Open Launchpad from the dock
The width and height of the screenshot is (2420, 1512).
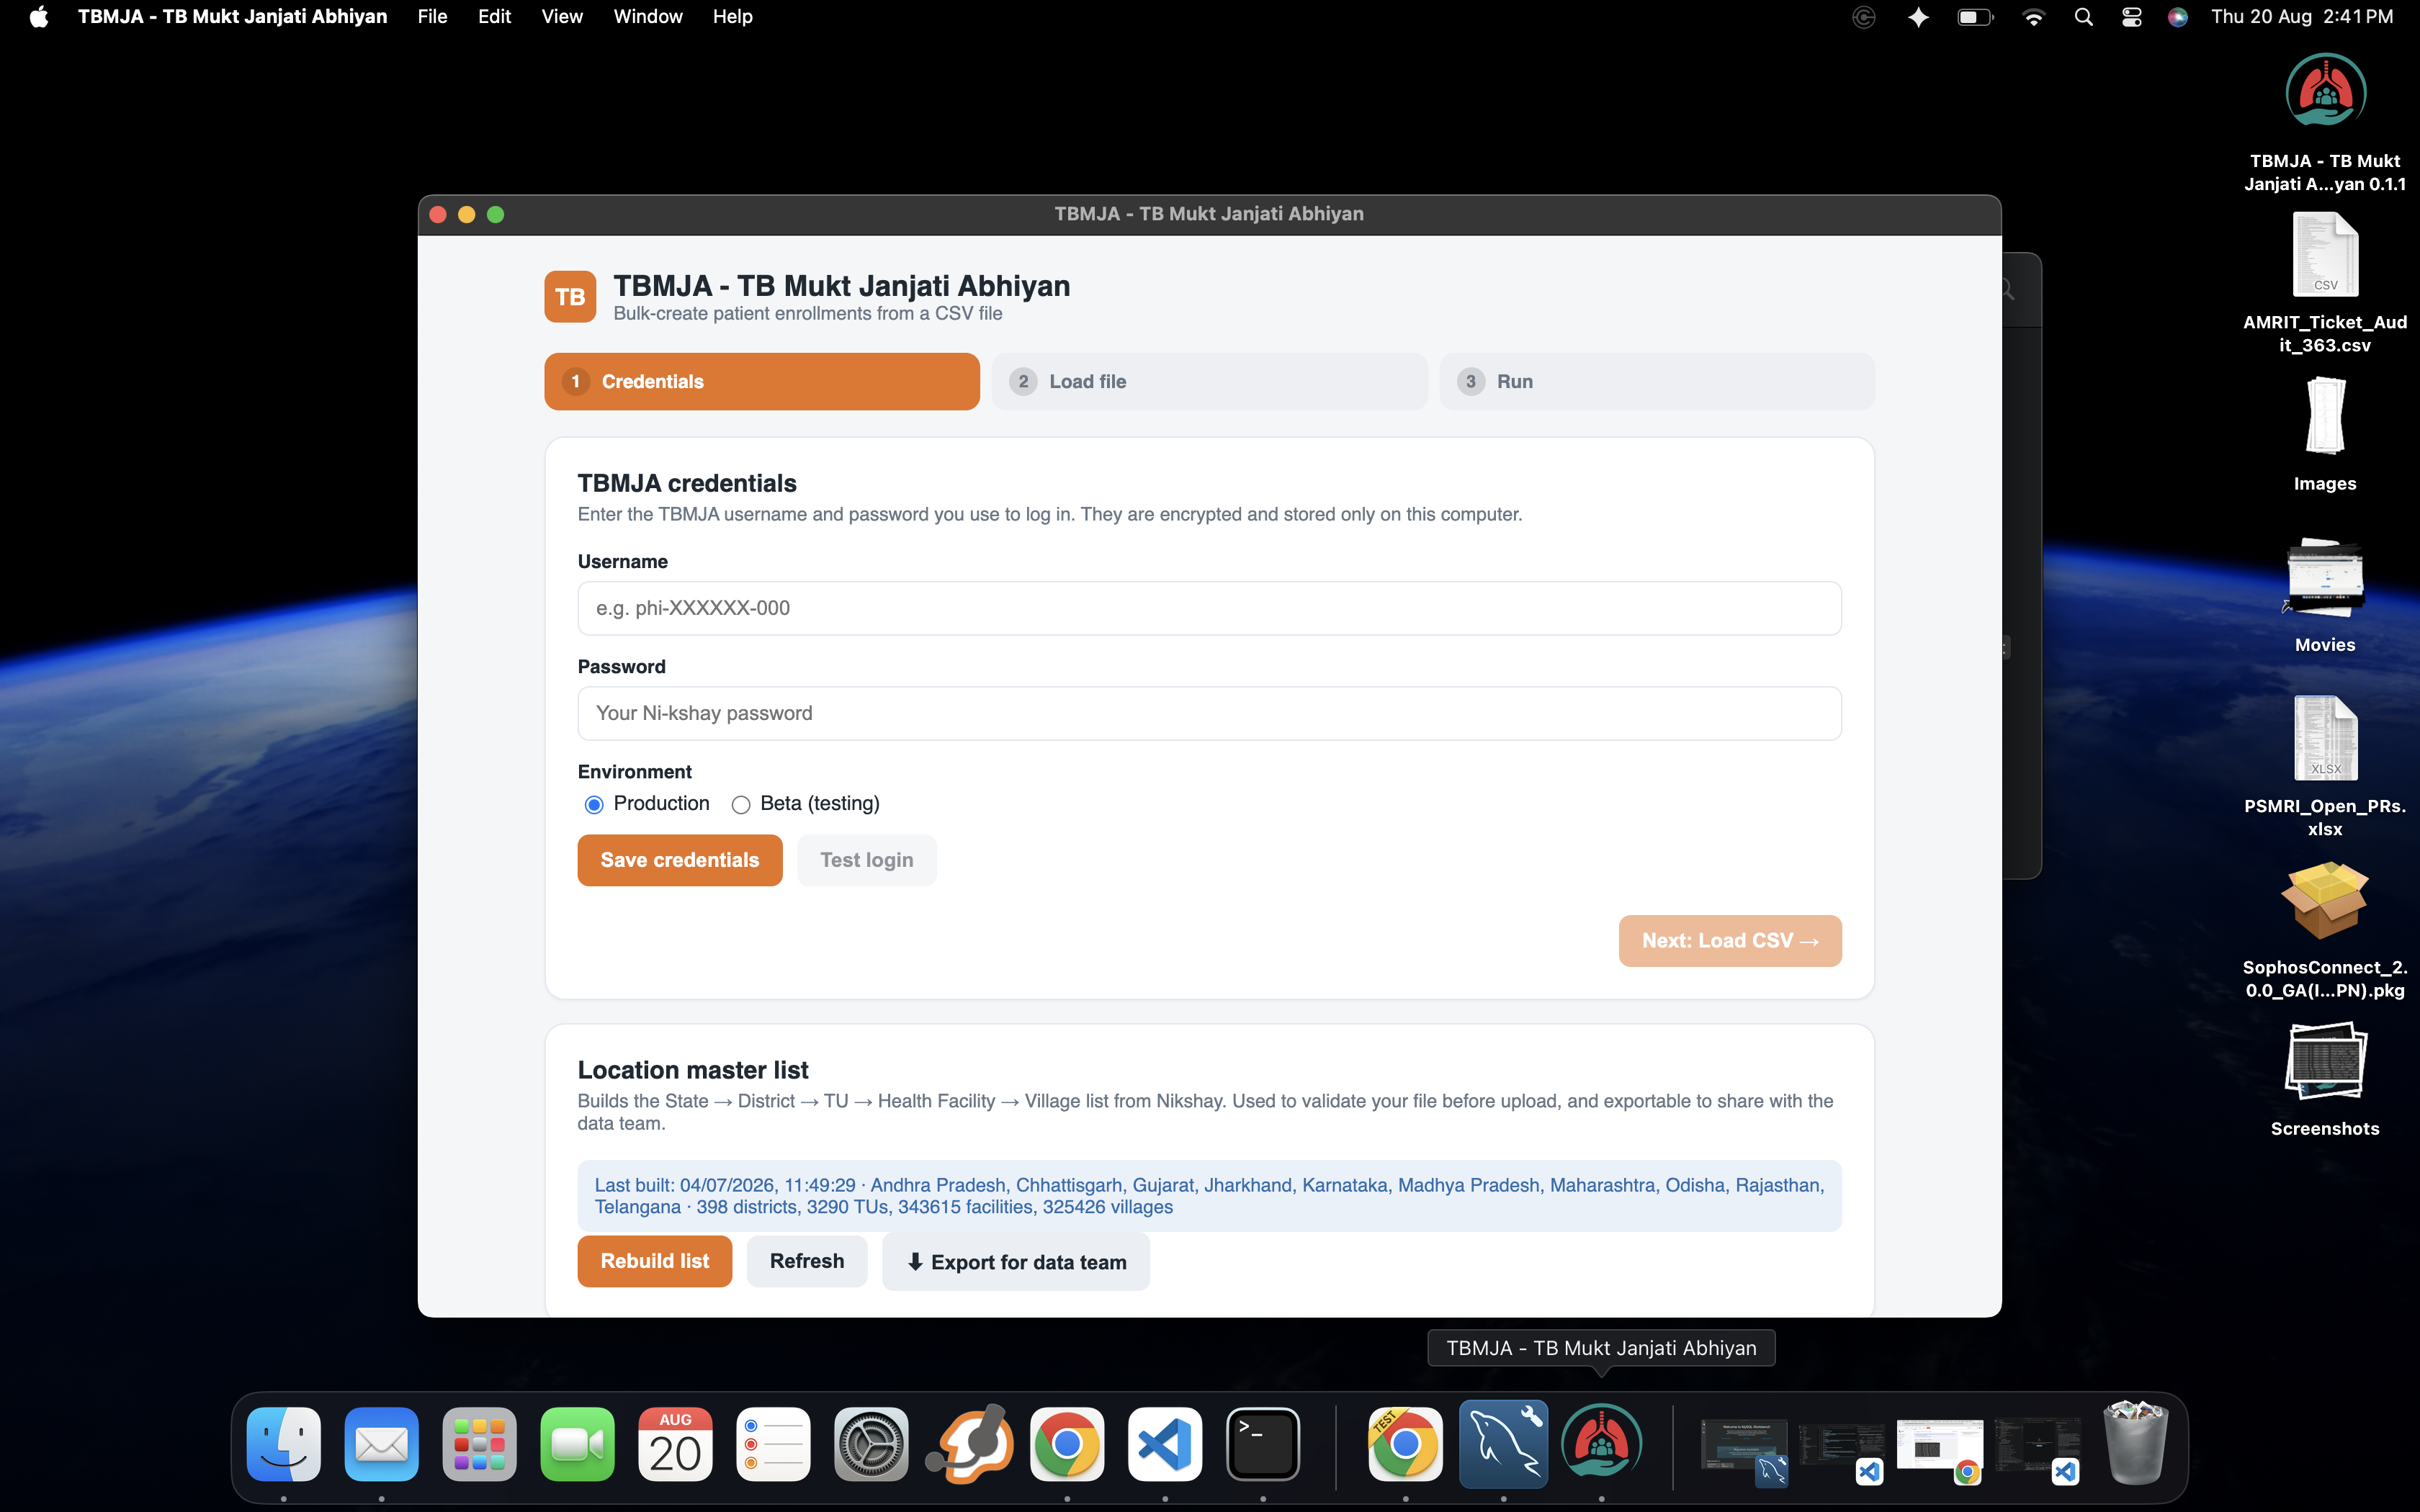point(480,1444)
